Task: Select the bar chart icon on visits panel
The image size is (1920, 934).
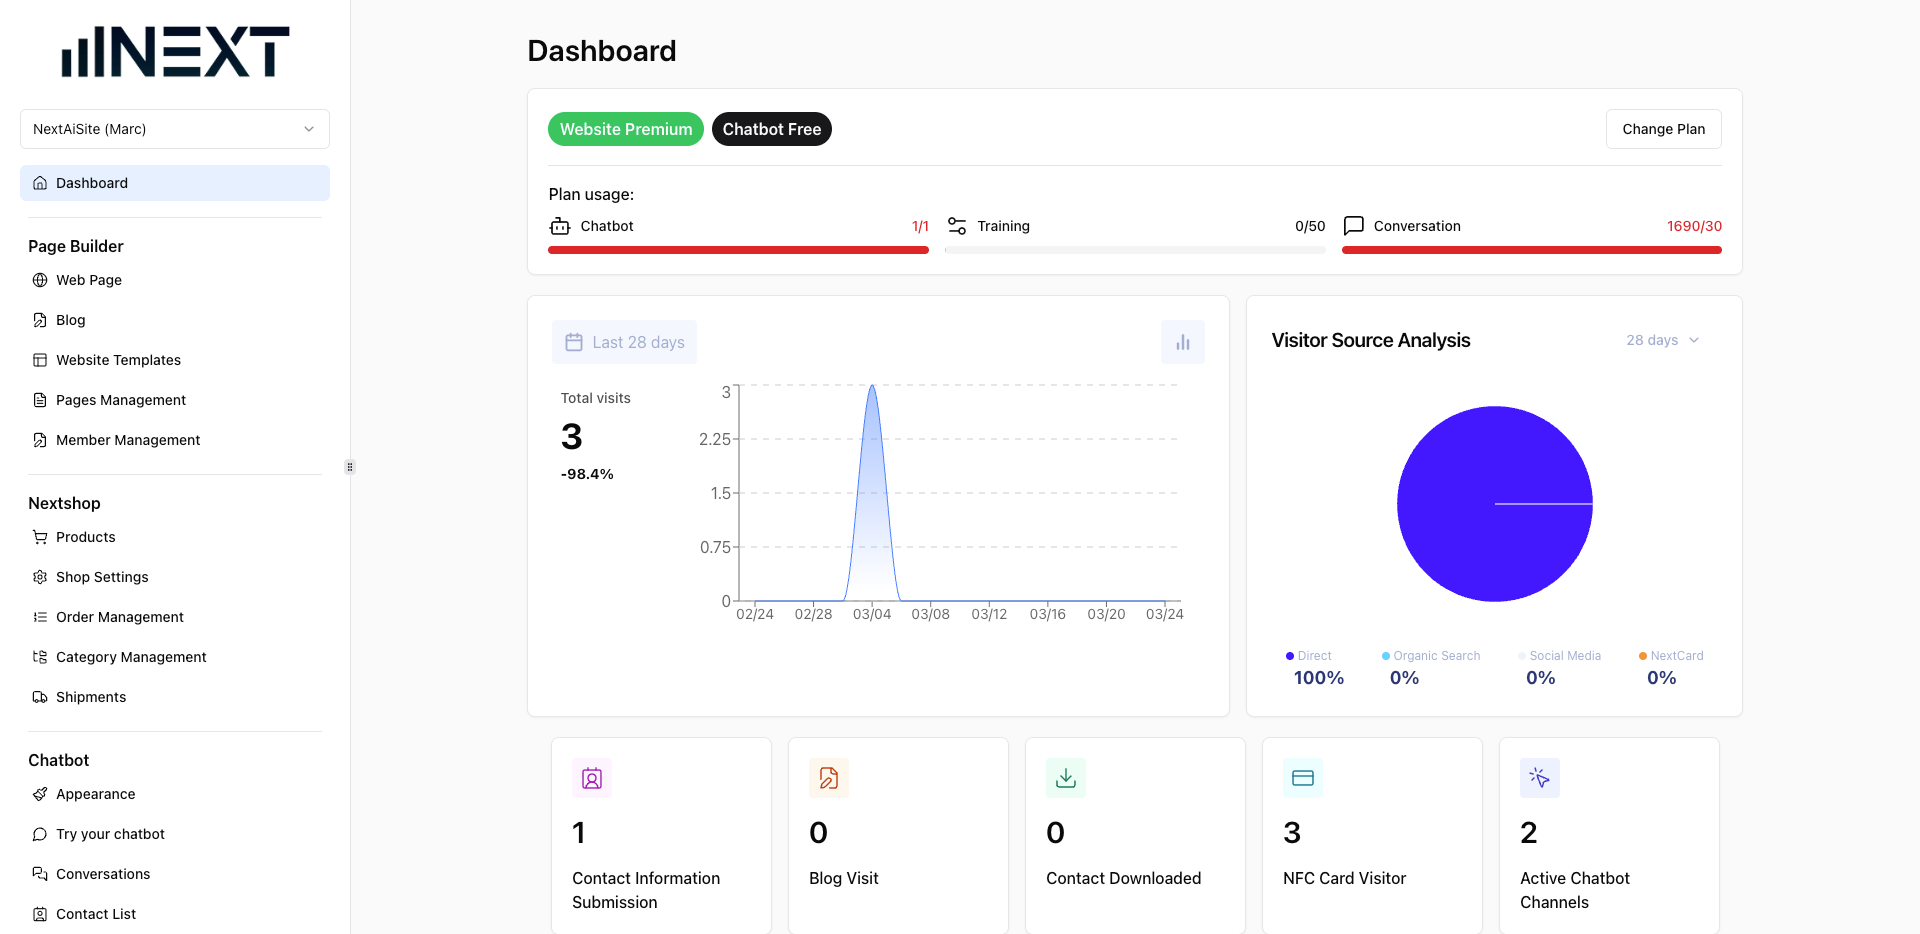Action: click(1183, 341)
